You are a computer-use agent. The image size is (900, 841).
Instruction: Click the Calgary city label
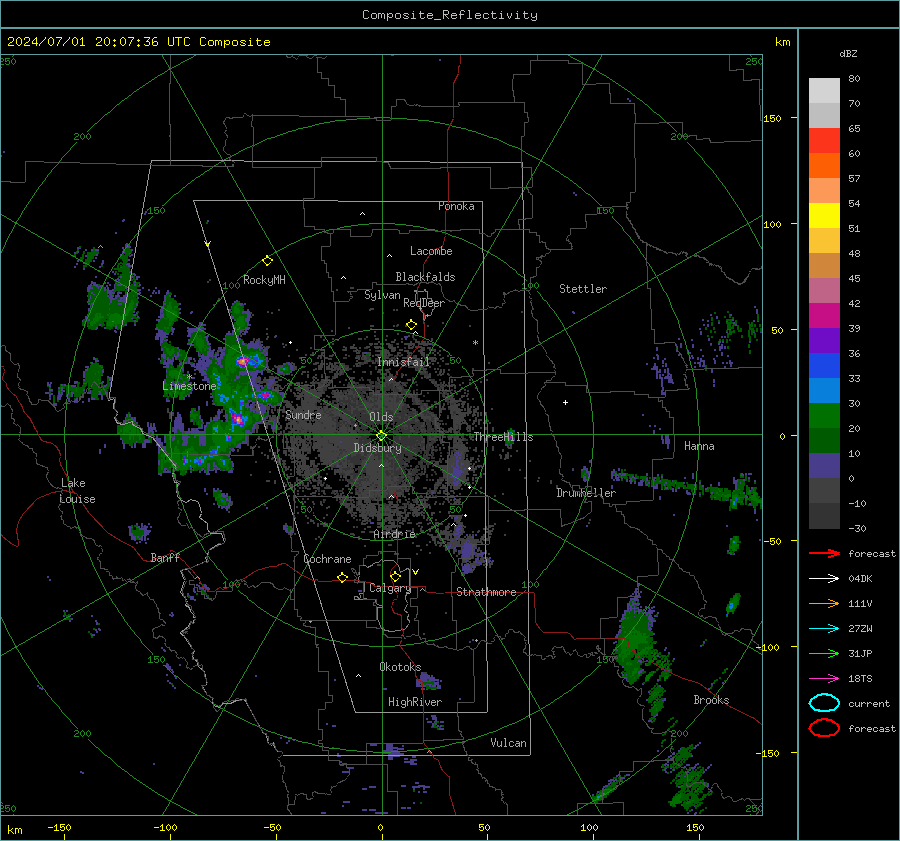click(x=390, y=588)
